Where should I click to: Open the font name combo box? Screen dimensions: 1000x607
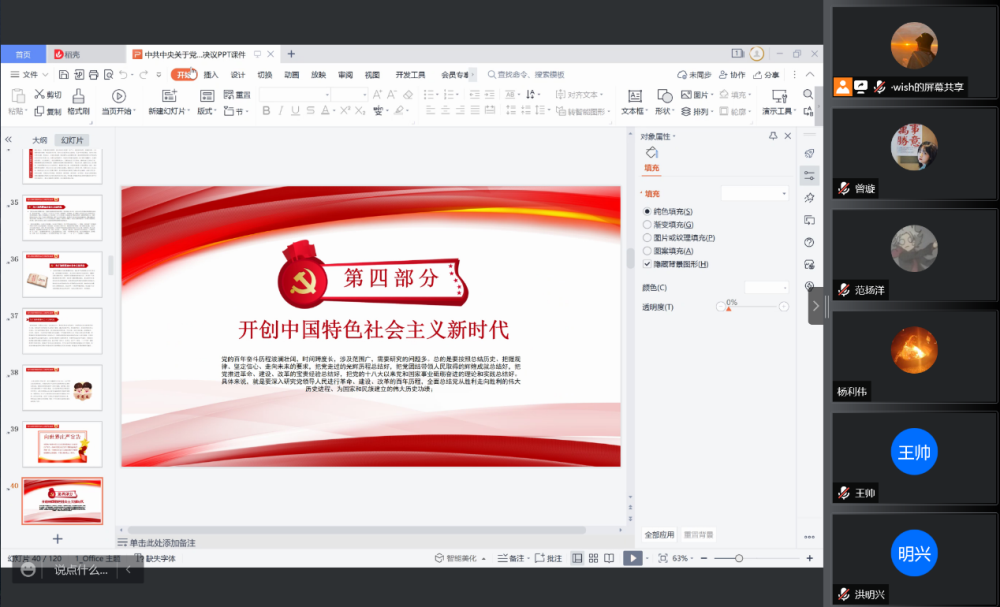click(x=295, y=95)
